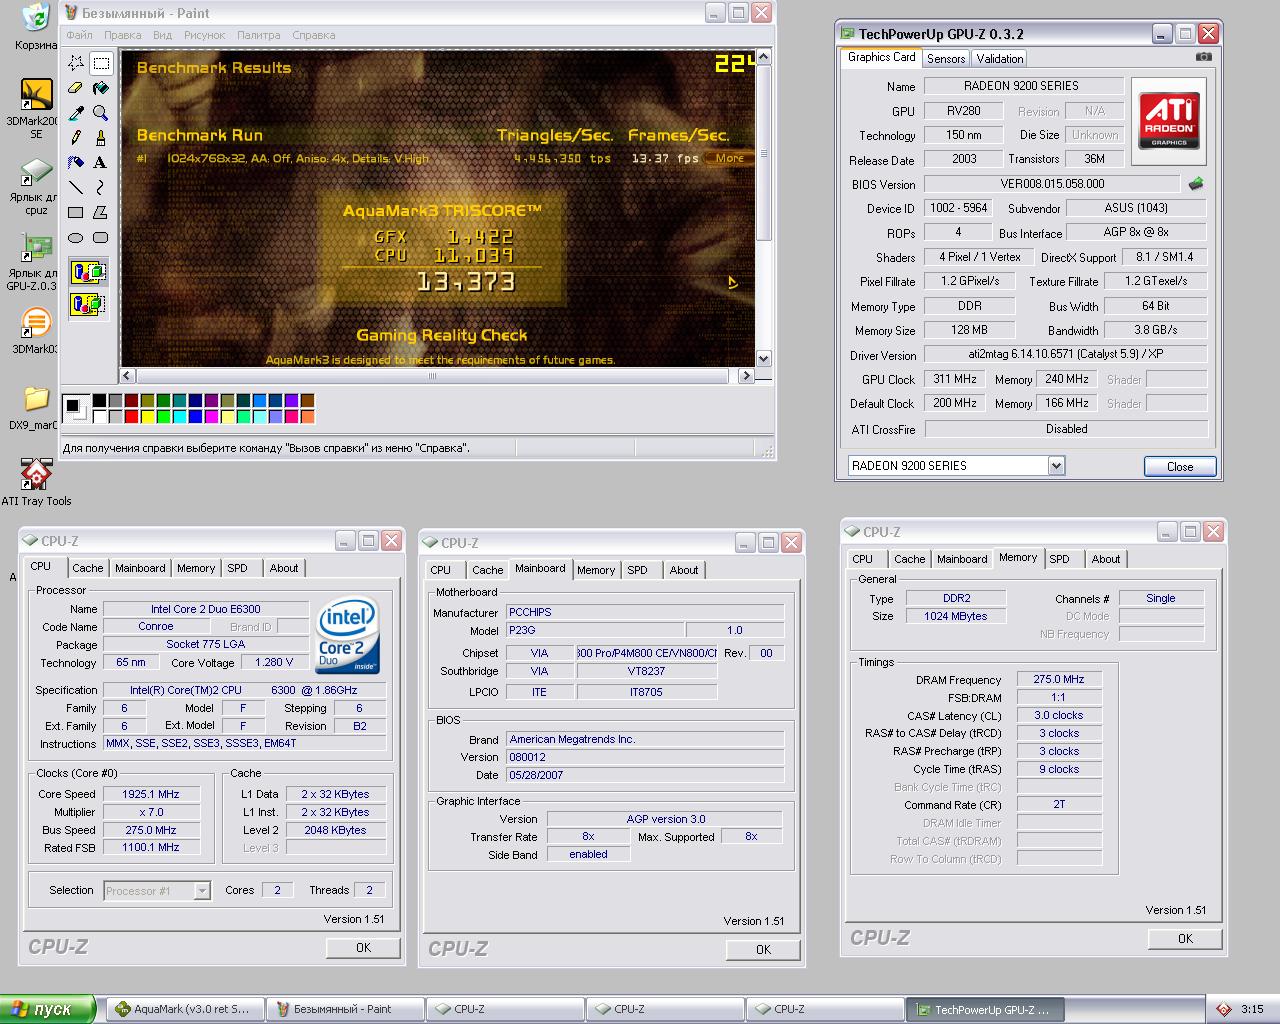Choose the opaque selection option in Paint
Image resolution: width=1280 pixels, height=1024 pixels.
point(88,272)
